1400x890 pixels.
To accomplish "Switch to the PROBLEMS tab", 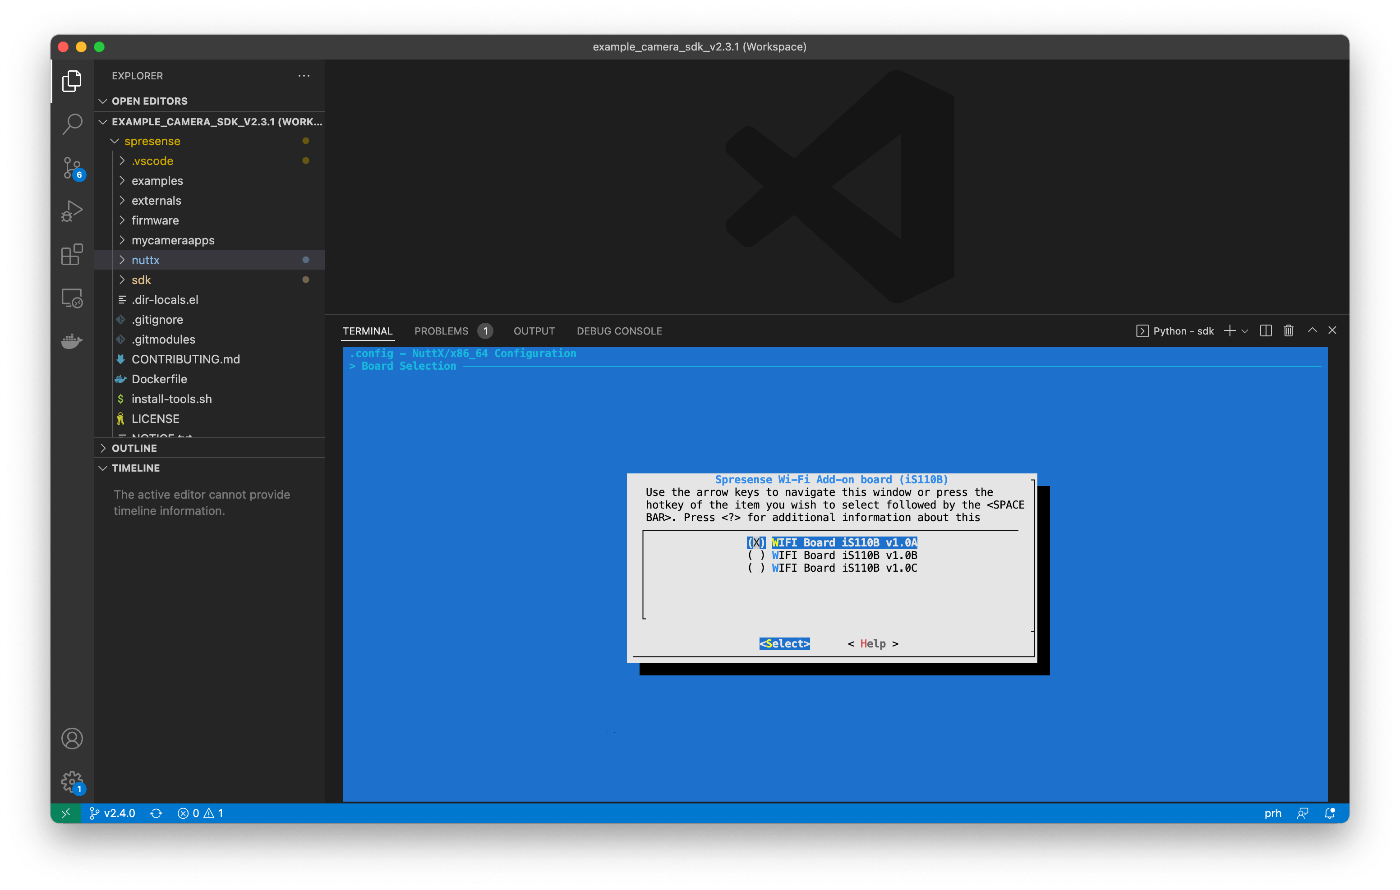I will (x=441, y=331).
